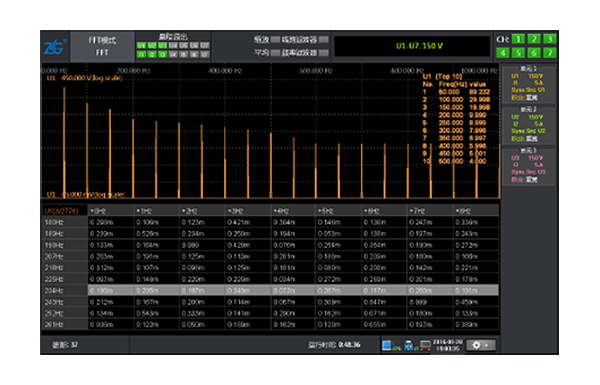Select channel 2 button
This screenshot has width=600, height=385.
click(534, 39)
